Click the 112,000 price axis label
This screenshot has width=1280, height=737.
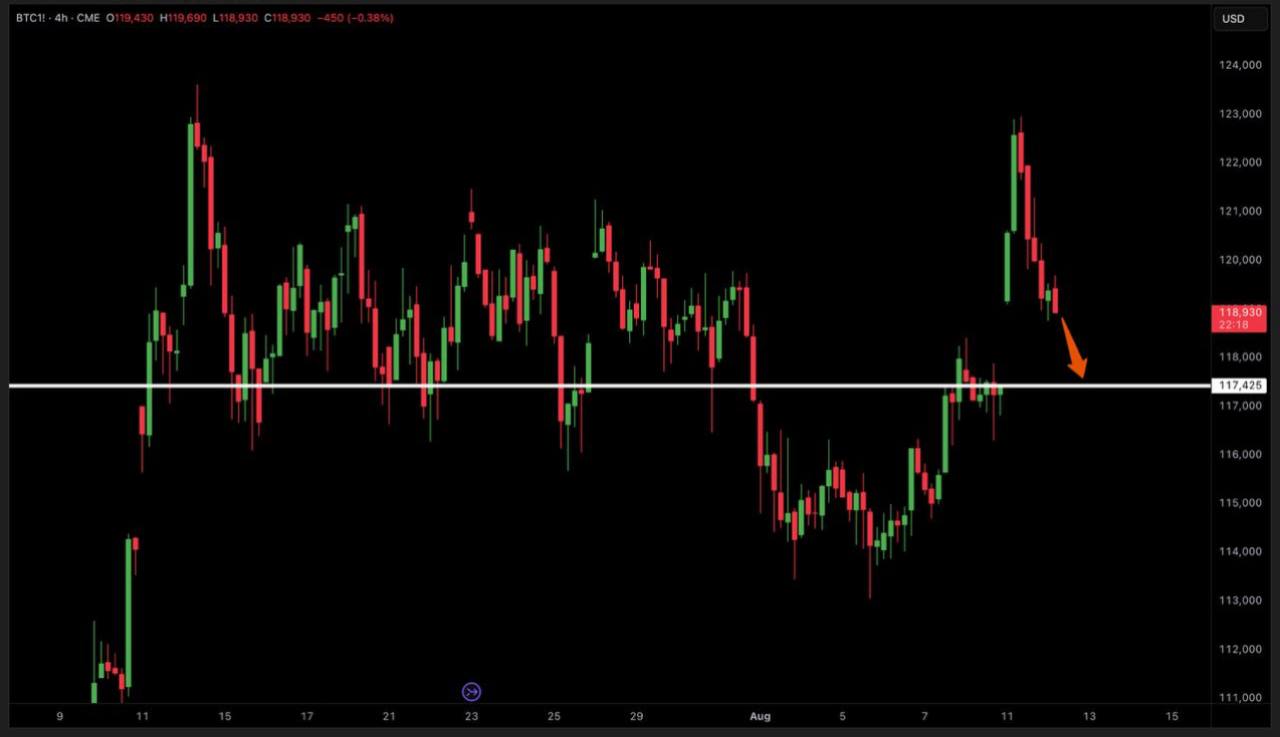tap(1240, 649)
